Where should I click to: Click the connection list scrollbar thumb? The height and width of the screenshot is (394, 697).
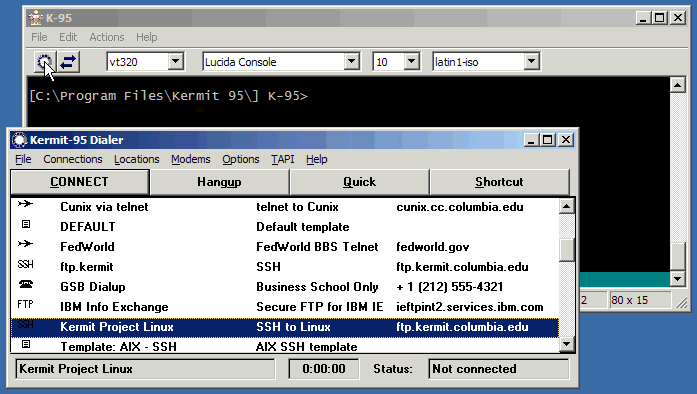click(566, 250)
